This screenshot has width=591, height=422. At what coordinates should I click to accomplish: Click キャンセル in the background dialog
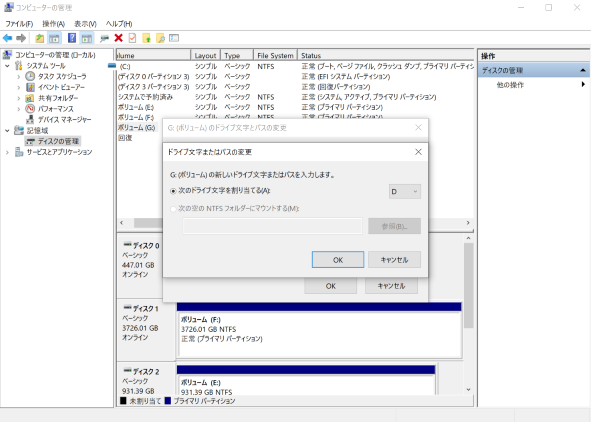click(x=391, y=286)
